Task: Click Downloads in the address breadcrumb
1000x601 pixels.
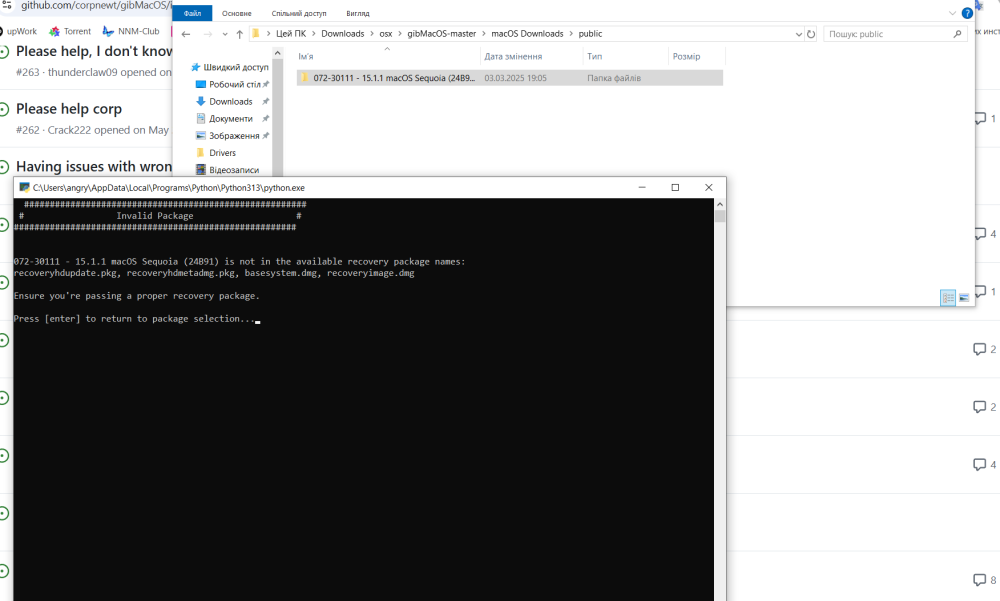Action: [342, 34]
